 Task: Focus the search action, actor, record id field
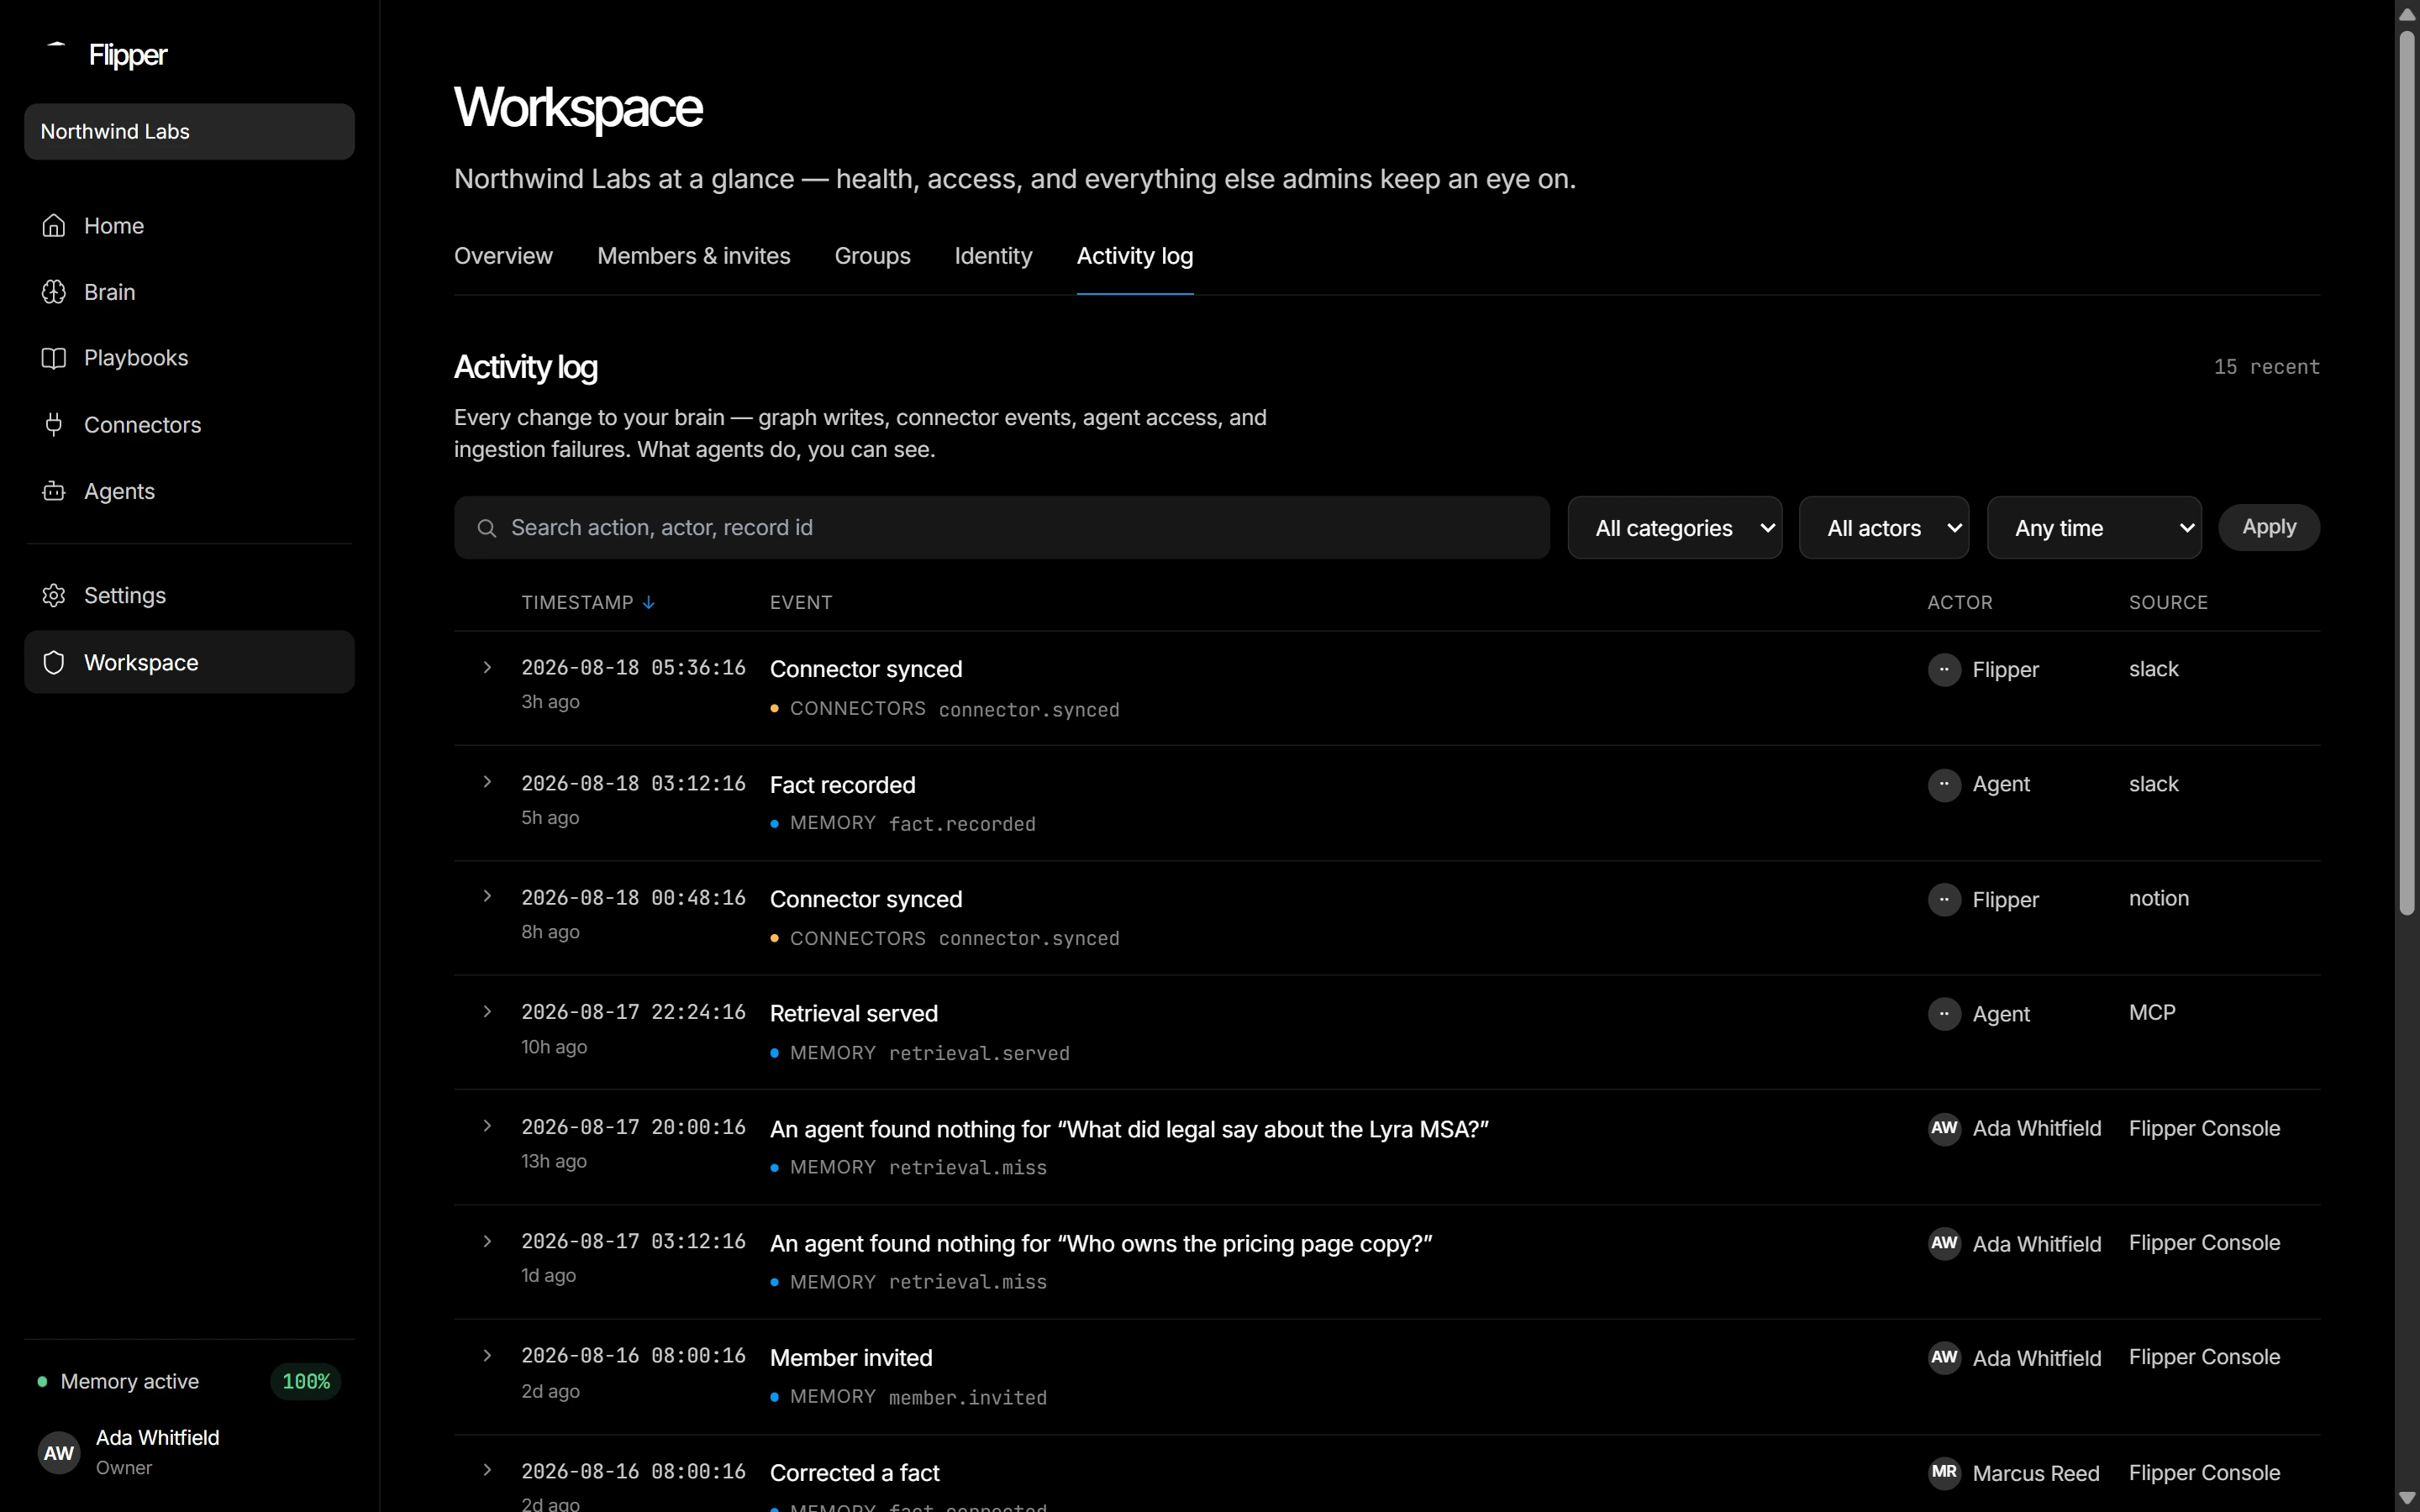point(1002,528)
